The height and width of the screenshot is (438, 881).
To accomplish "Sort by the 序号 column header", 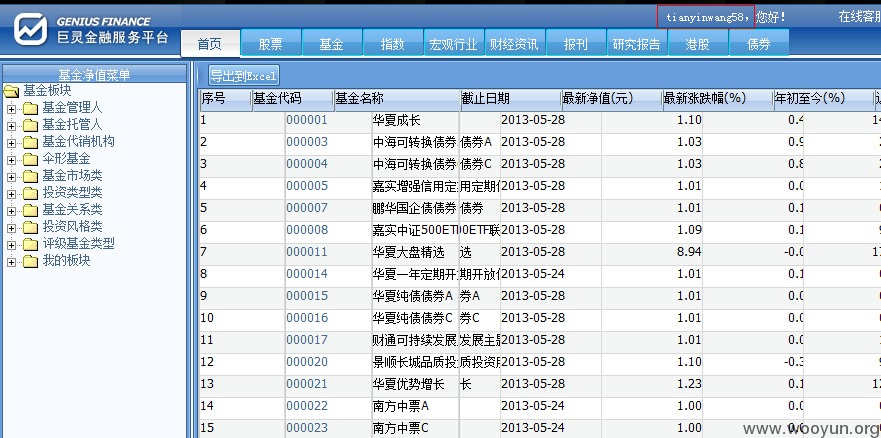I will pos(225,99).
